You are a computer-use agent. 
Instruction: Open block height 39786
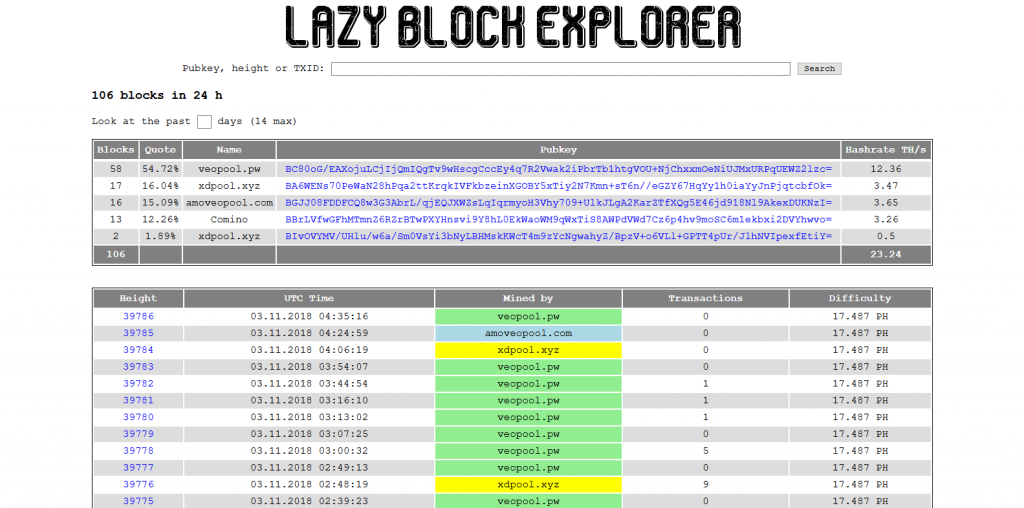coord(138,316)
